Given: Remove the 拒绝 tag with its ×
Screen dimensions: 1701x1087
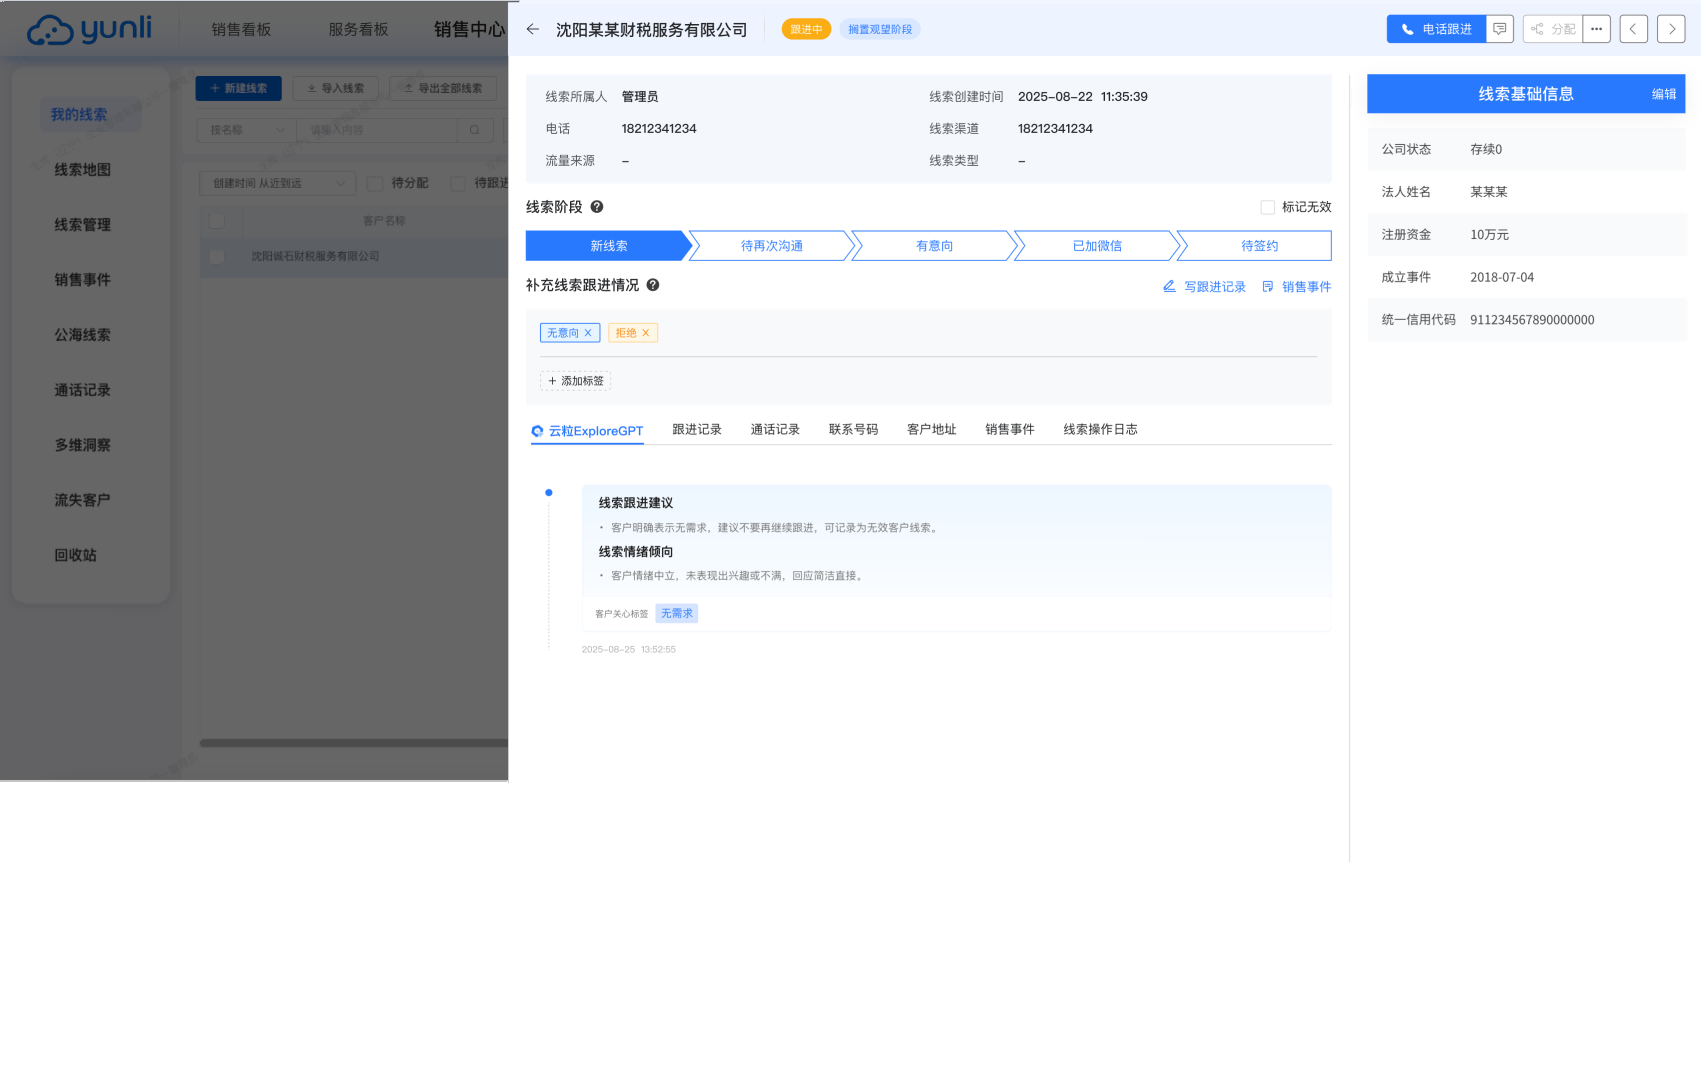Looking at the screenshot, I should click(x=646, y=333).
